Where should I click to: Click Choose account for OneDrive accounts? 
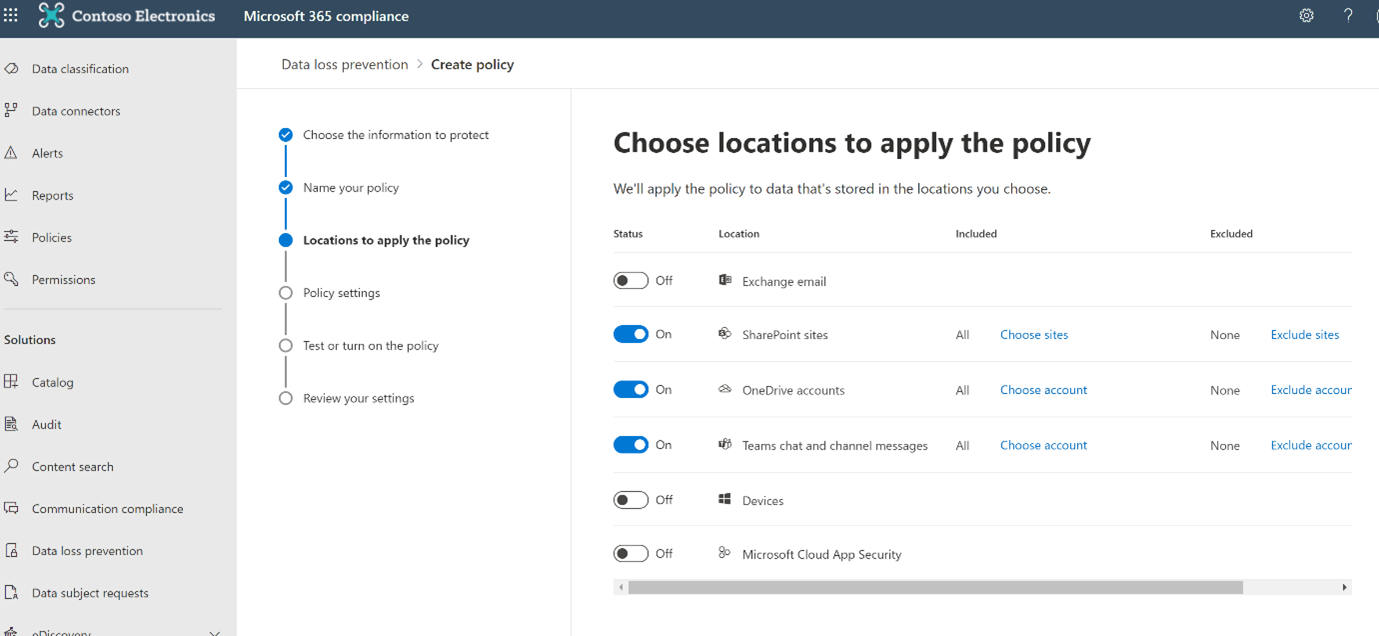pyautogui.click(x=1043, y=390)
